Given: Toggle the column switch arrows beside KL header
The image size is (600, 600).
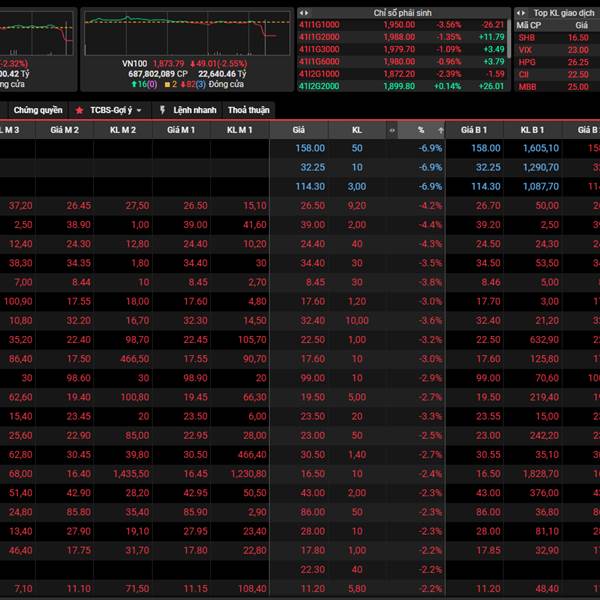Looking at the screenshot, I should [391, 130].
